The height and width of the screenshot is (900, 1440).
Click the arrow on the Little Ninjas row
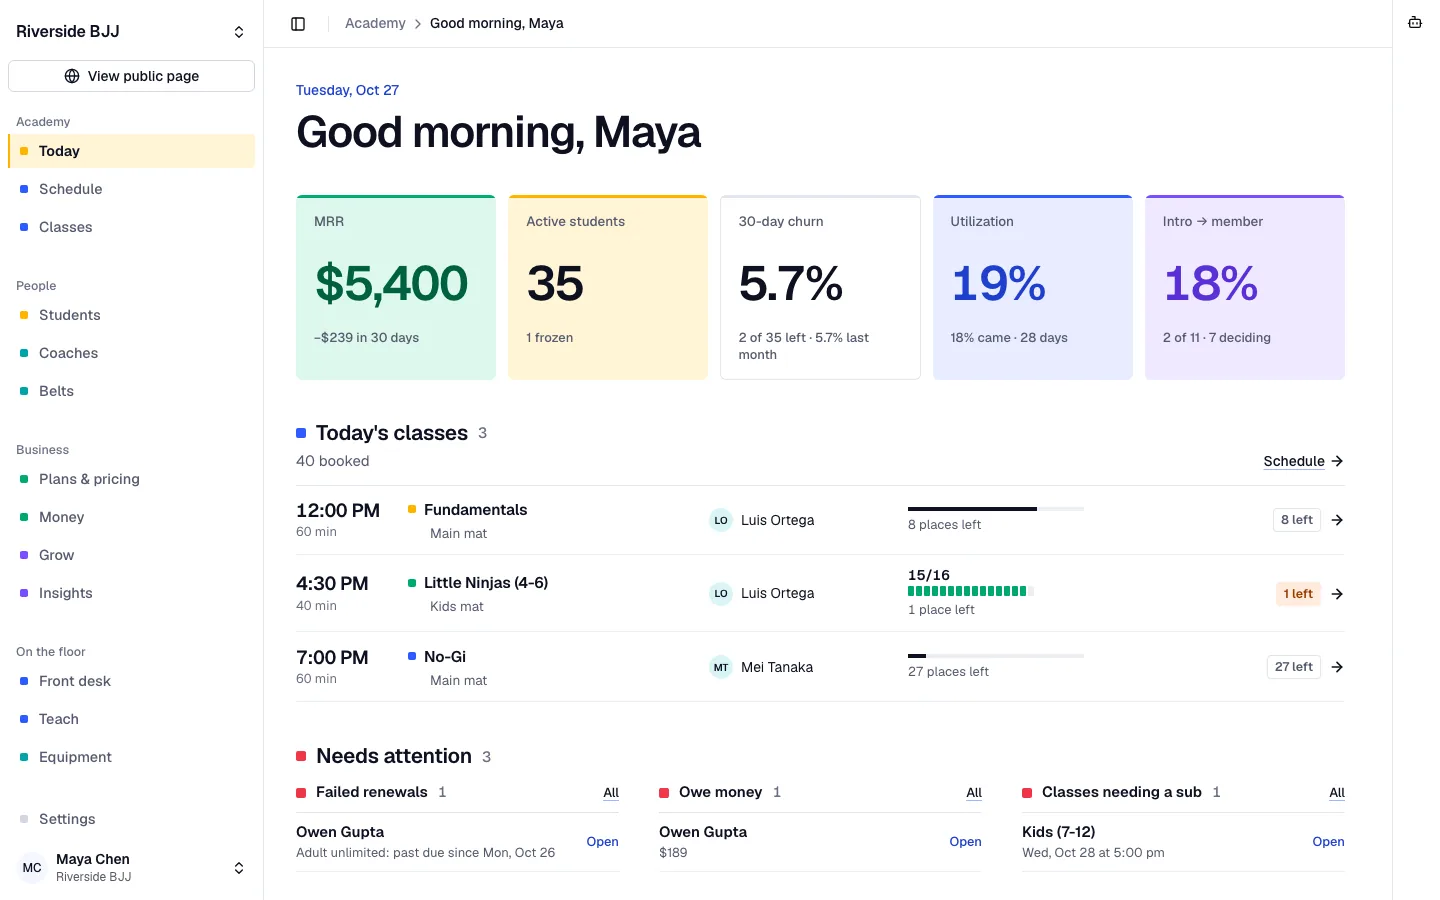coord(1337,594)
